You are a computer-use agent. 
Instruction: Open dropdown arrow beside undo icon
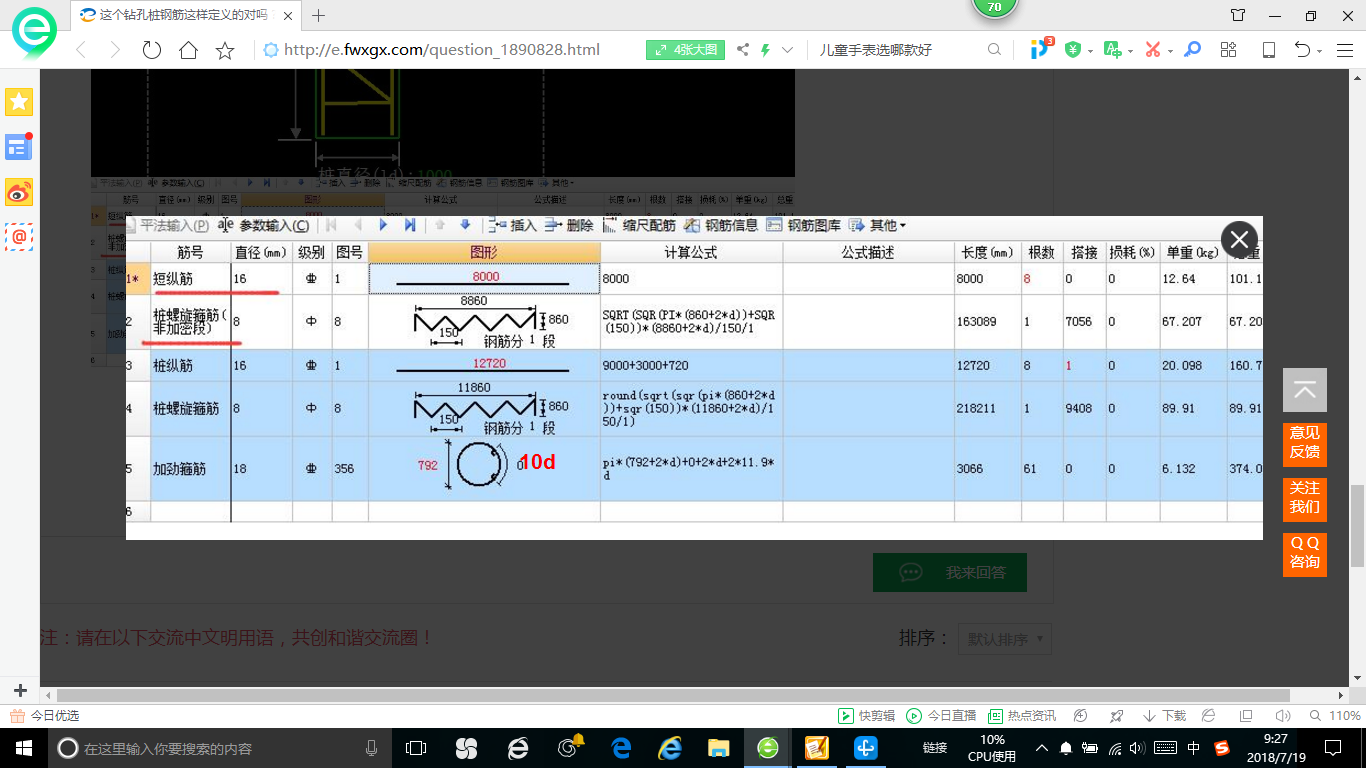coord(1320,50)
